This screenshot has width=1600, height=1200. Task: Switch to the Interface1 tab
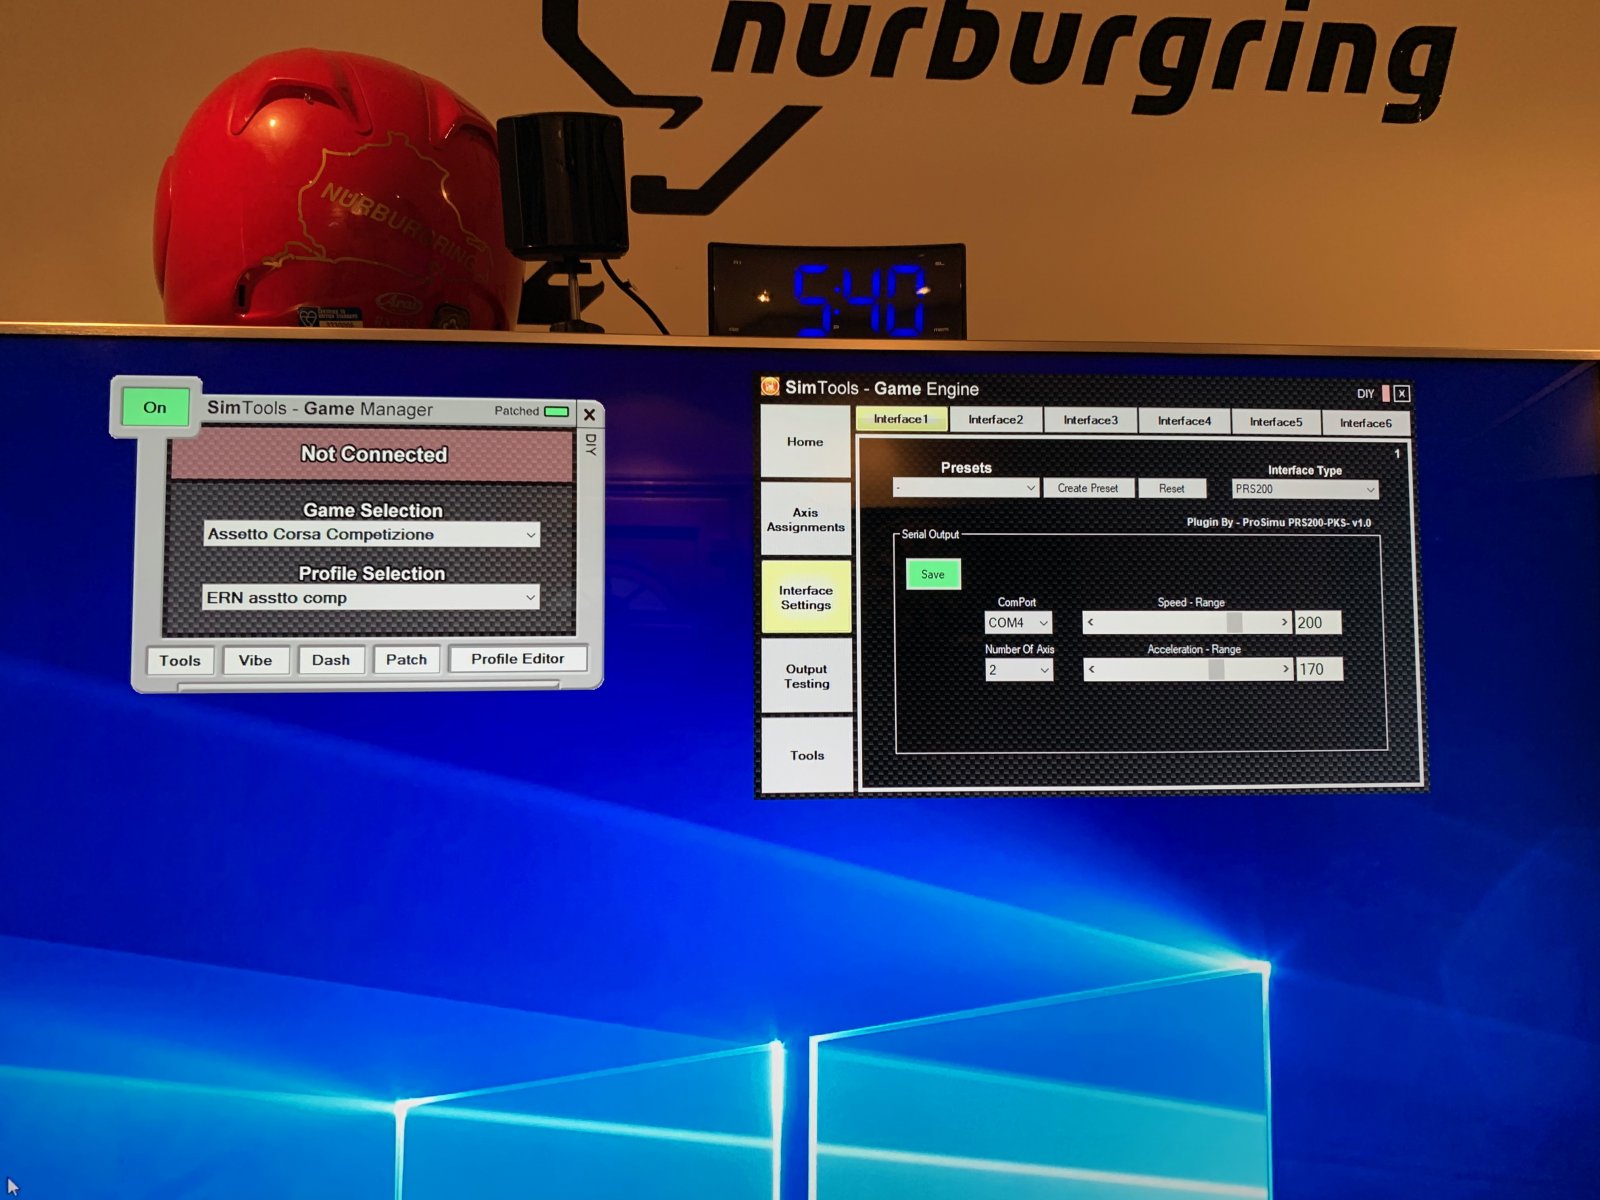click(901, 419)
